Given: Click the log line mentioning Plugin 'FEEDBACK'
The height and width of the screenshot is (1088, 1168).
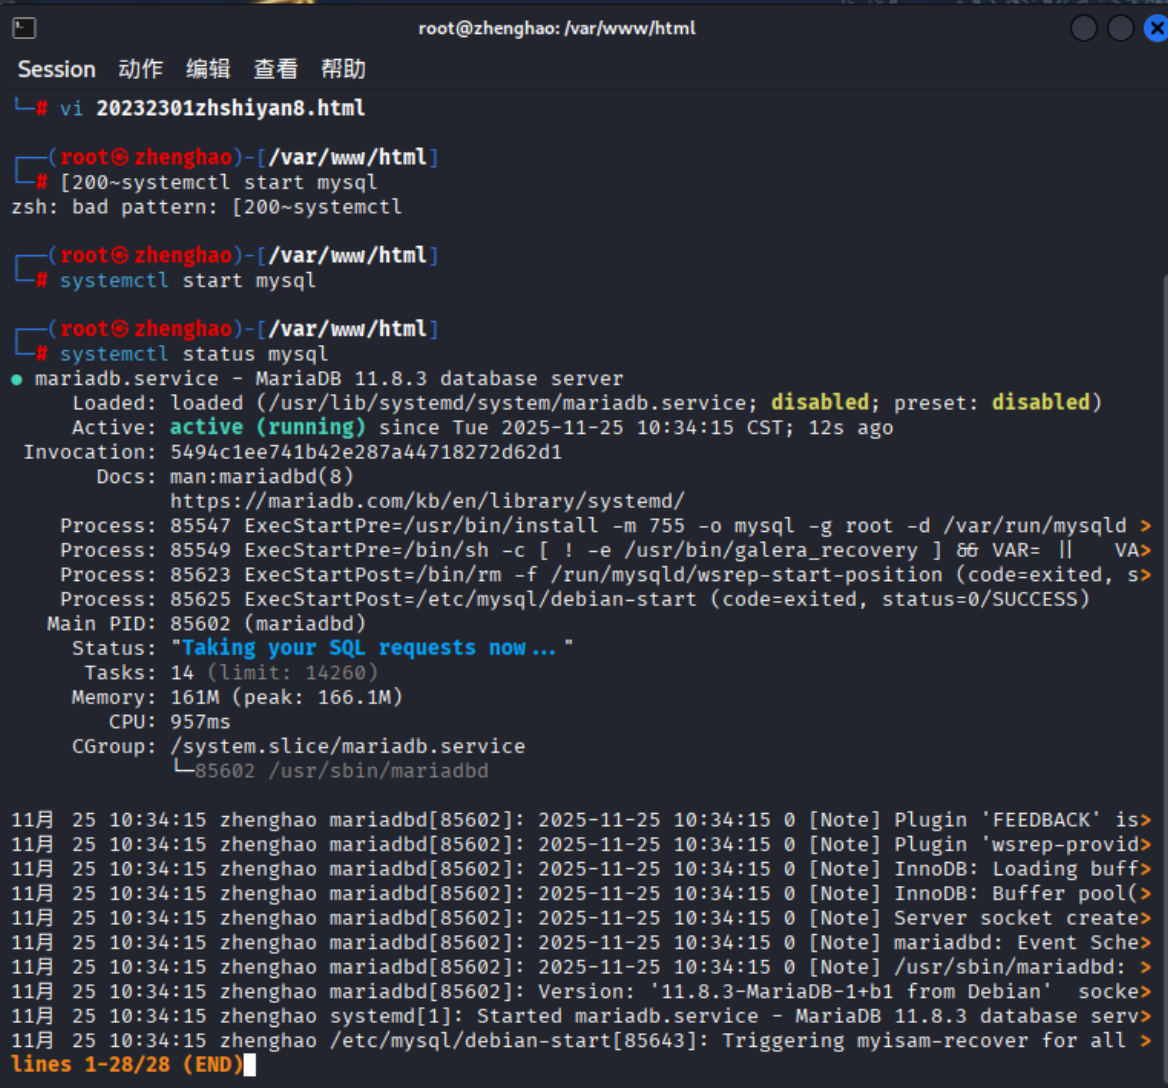Looking at the screenshot, I should coord(581,820).
